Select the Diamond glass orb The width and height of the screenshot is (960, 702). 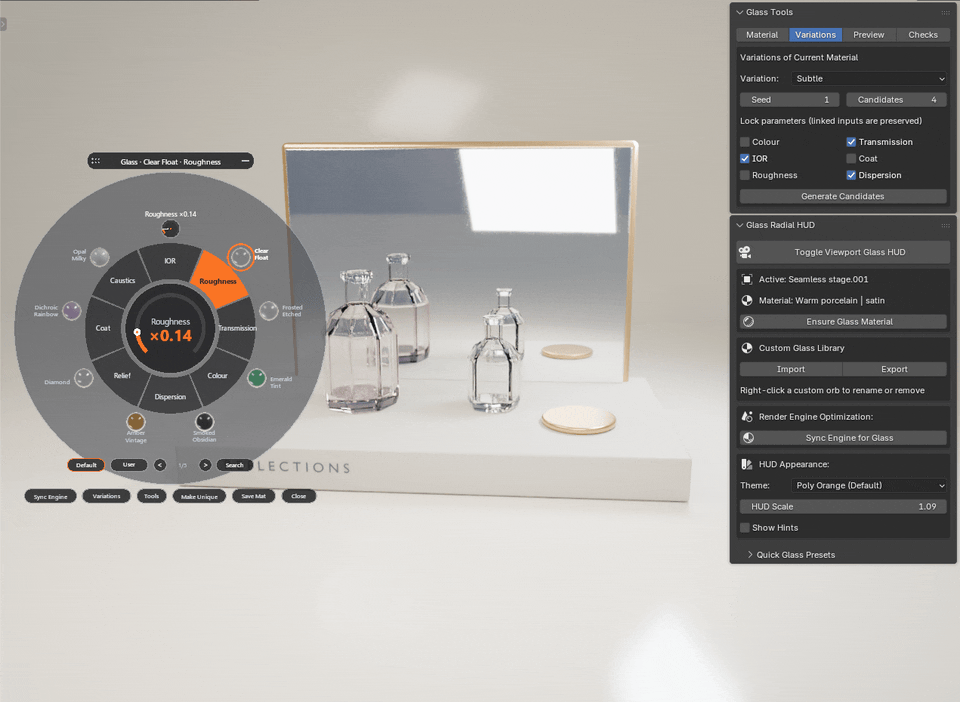coord(83,378)
